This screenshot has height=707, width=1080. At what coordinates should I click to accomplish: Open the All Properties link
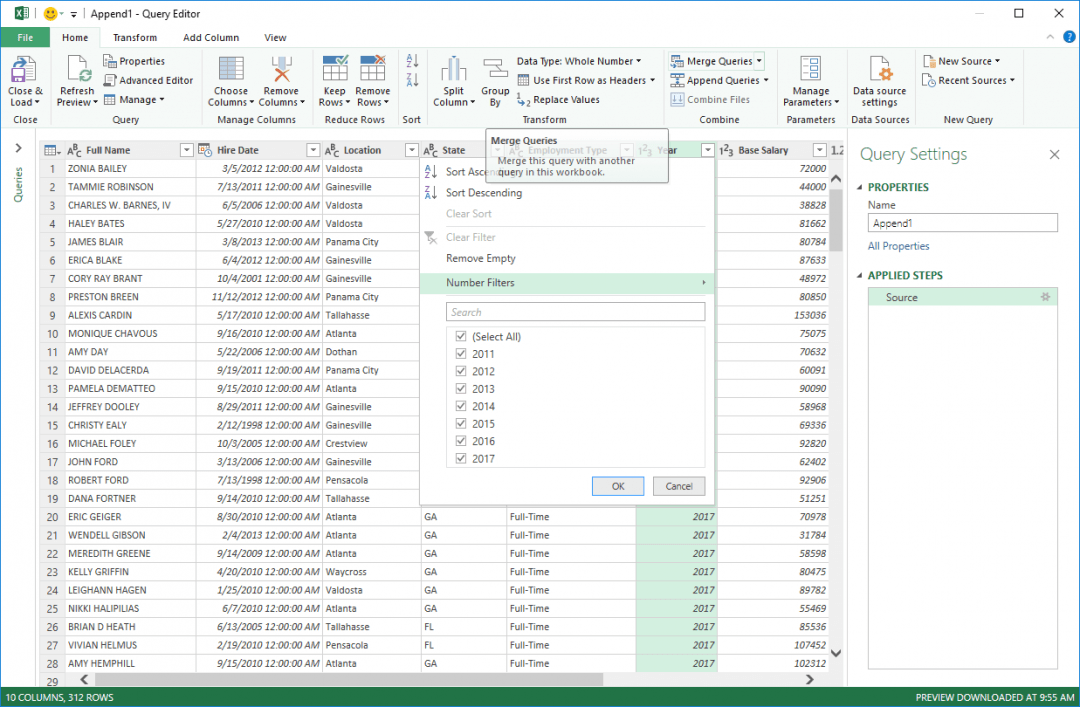coord(898,246)
